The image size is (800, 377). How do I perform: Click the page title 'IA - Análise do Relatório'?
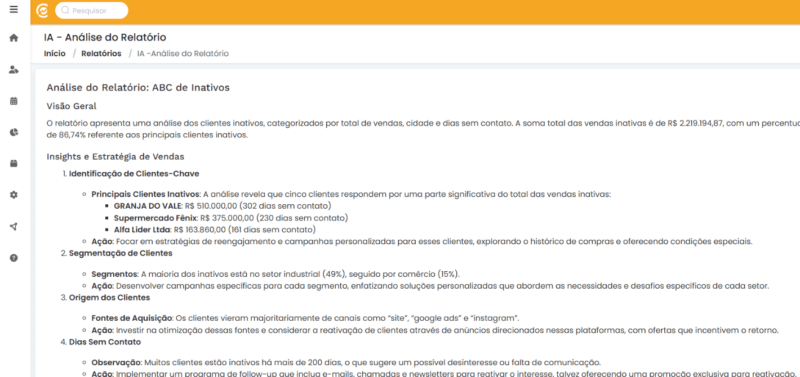(105, 37)
